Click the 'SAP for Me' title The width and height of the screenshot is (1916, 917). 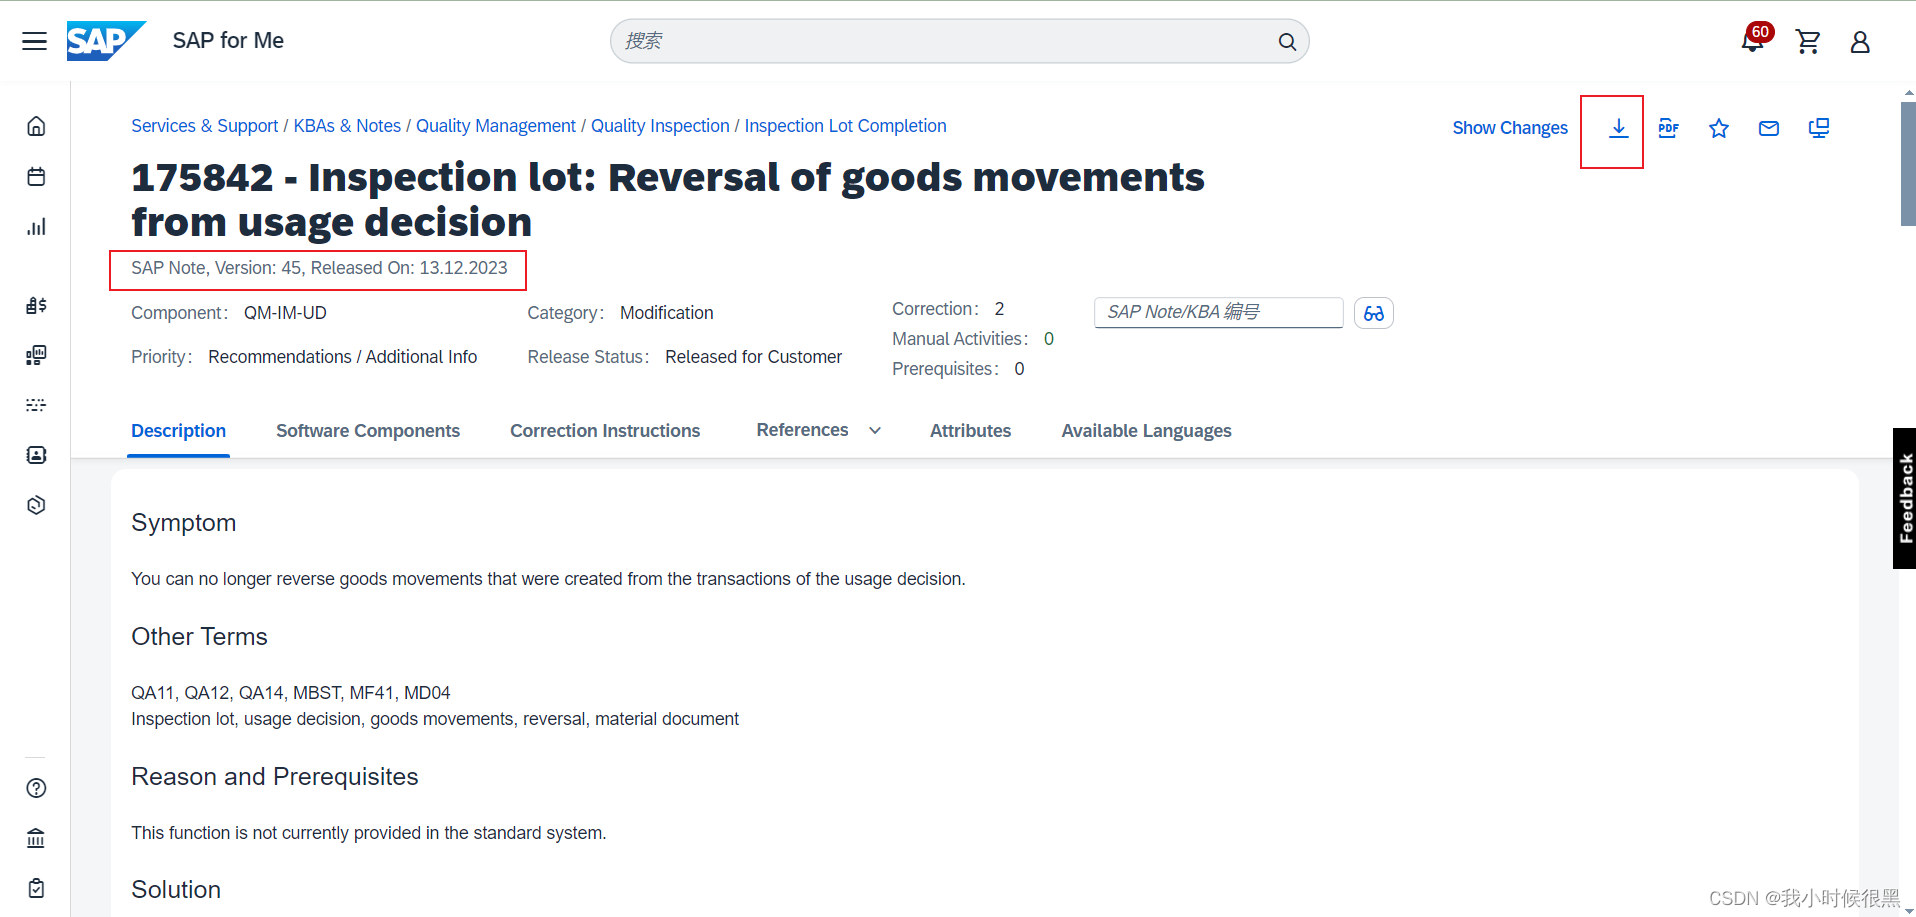(x=228, y=41)
